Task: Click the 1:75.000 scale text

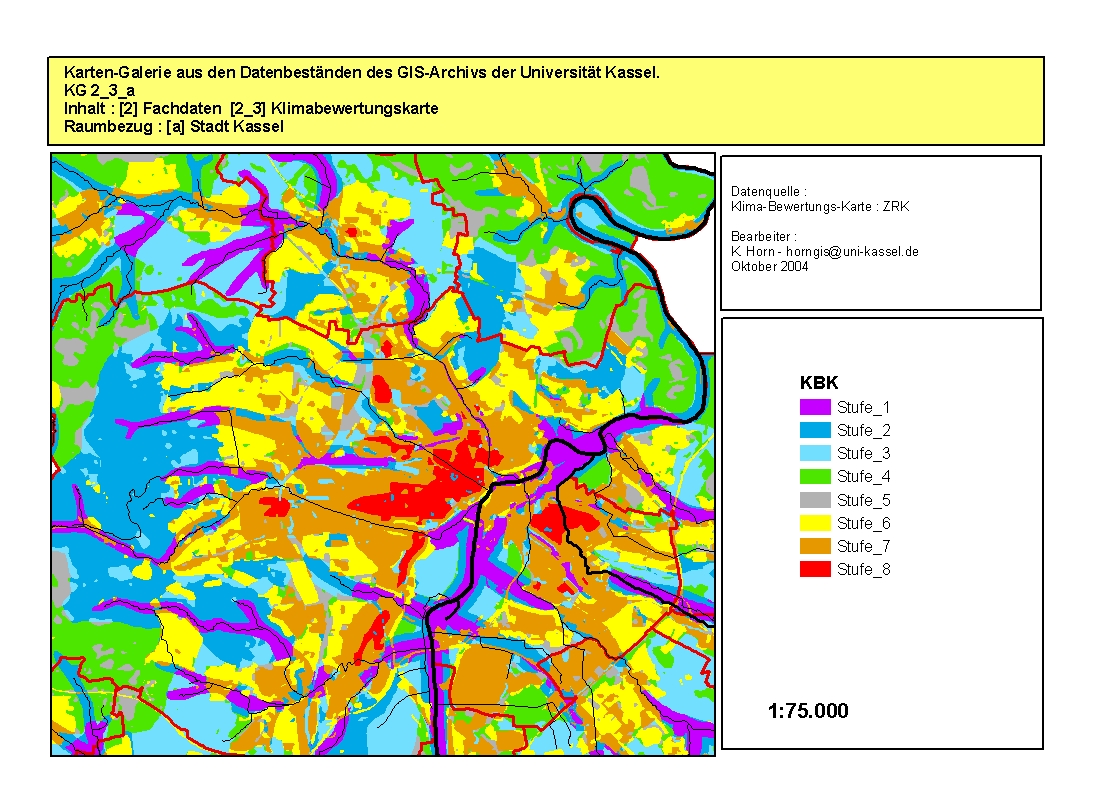Action: [808, 711]
